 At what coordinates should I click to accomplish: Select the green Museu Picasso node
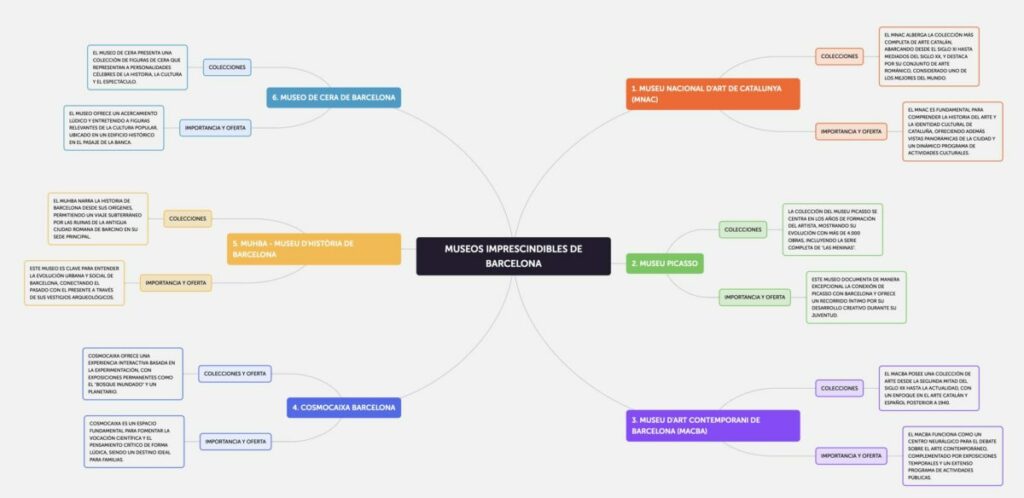coord(665,264)
